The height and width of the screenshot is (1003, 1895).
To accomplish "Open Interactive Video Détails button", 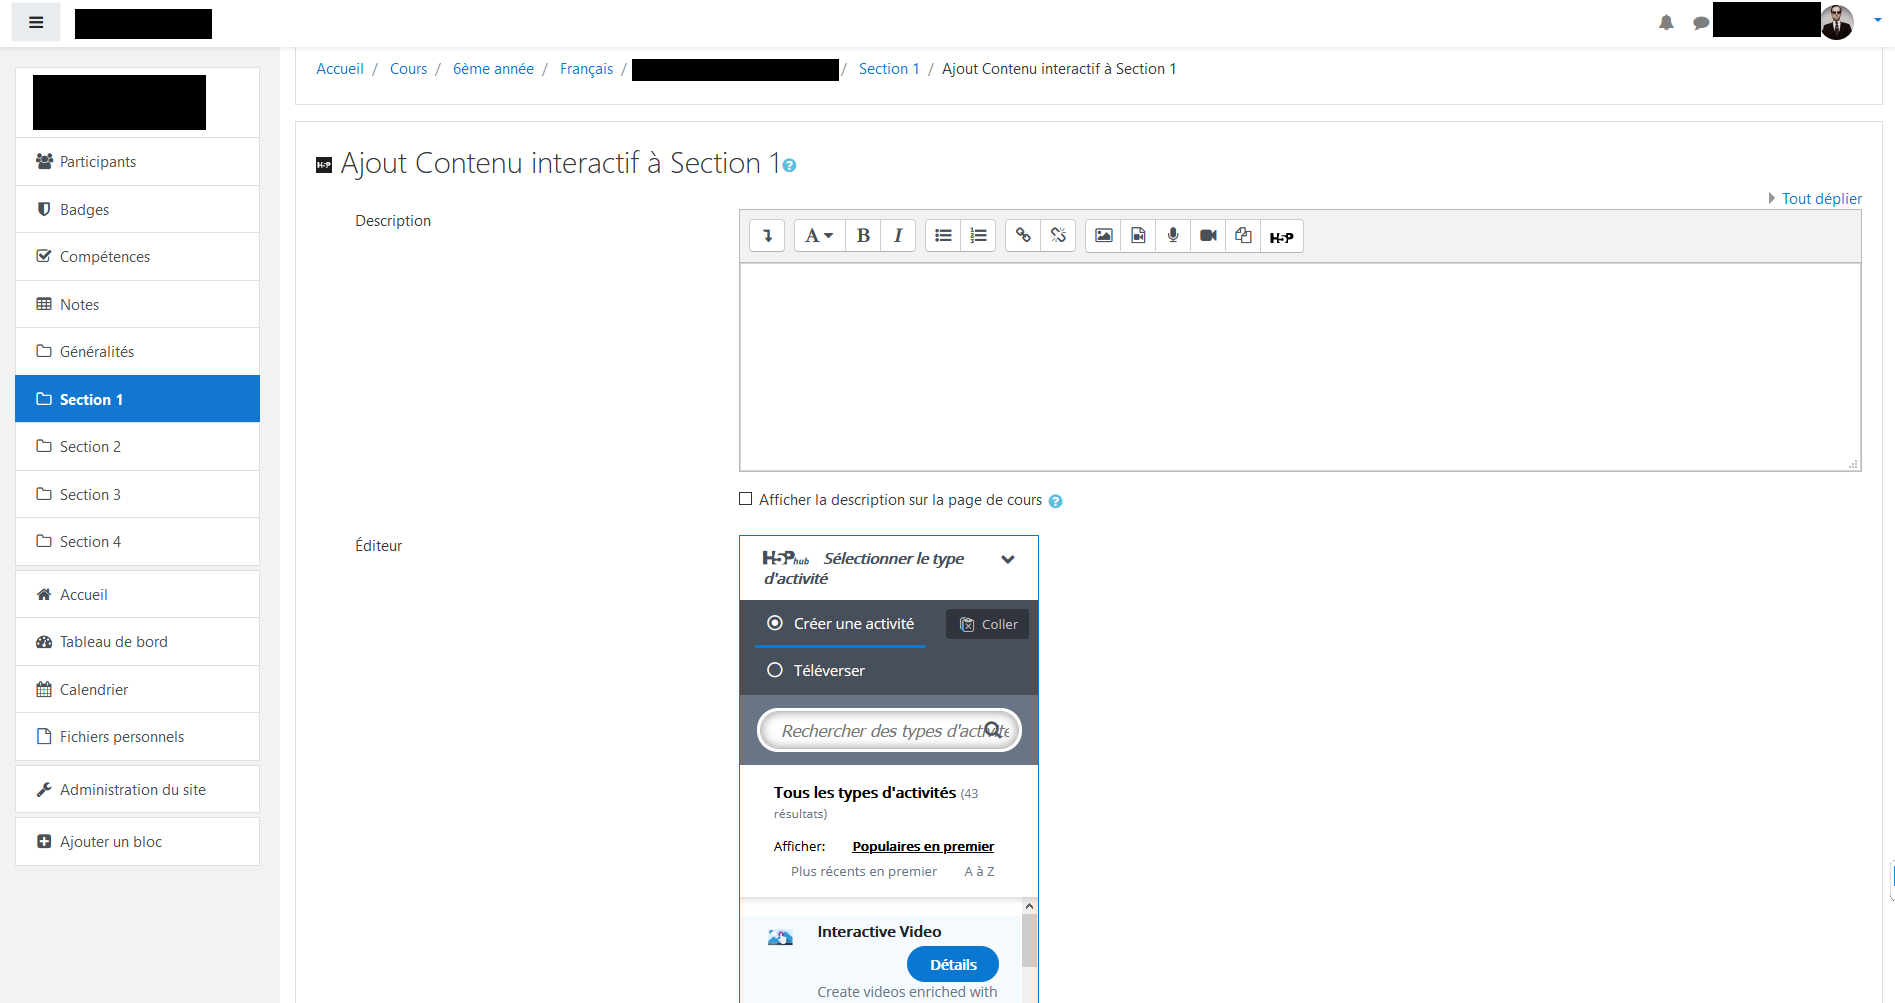I will click(x=953, y=964).
